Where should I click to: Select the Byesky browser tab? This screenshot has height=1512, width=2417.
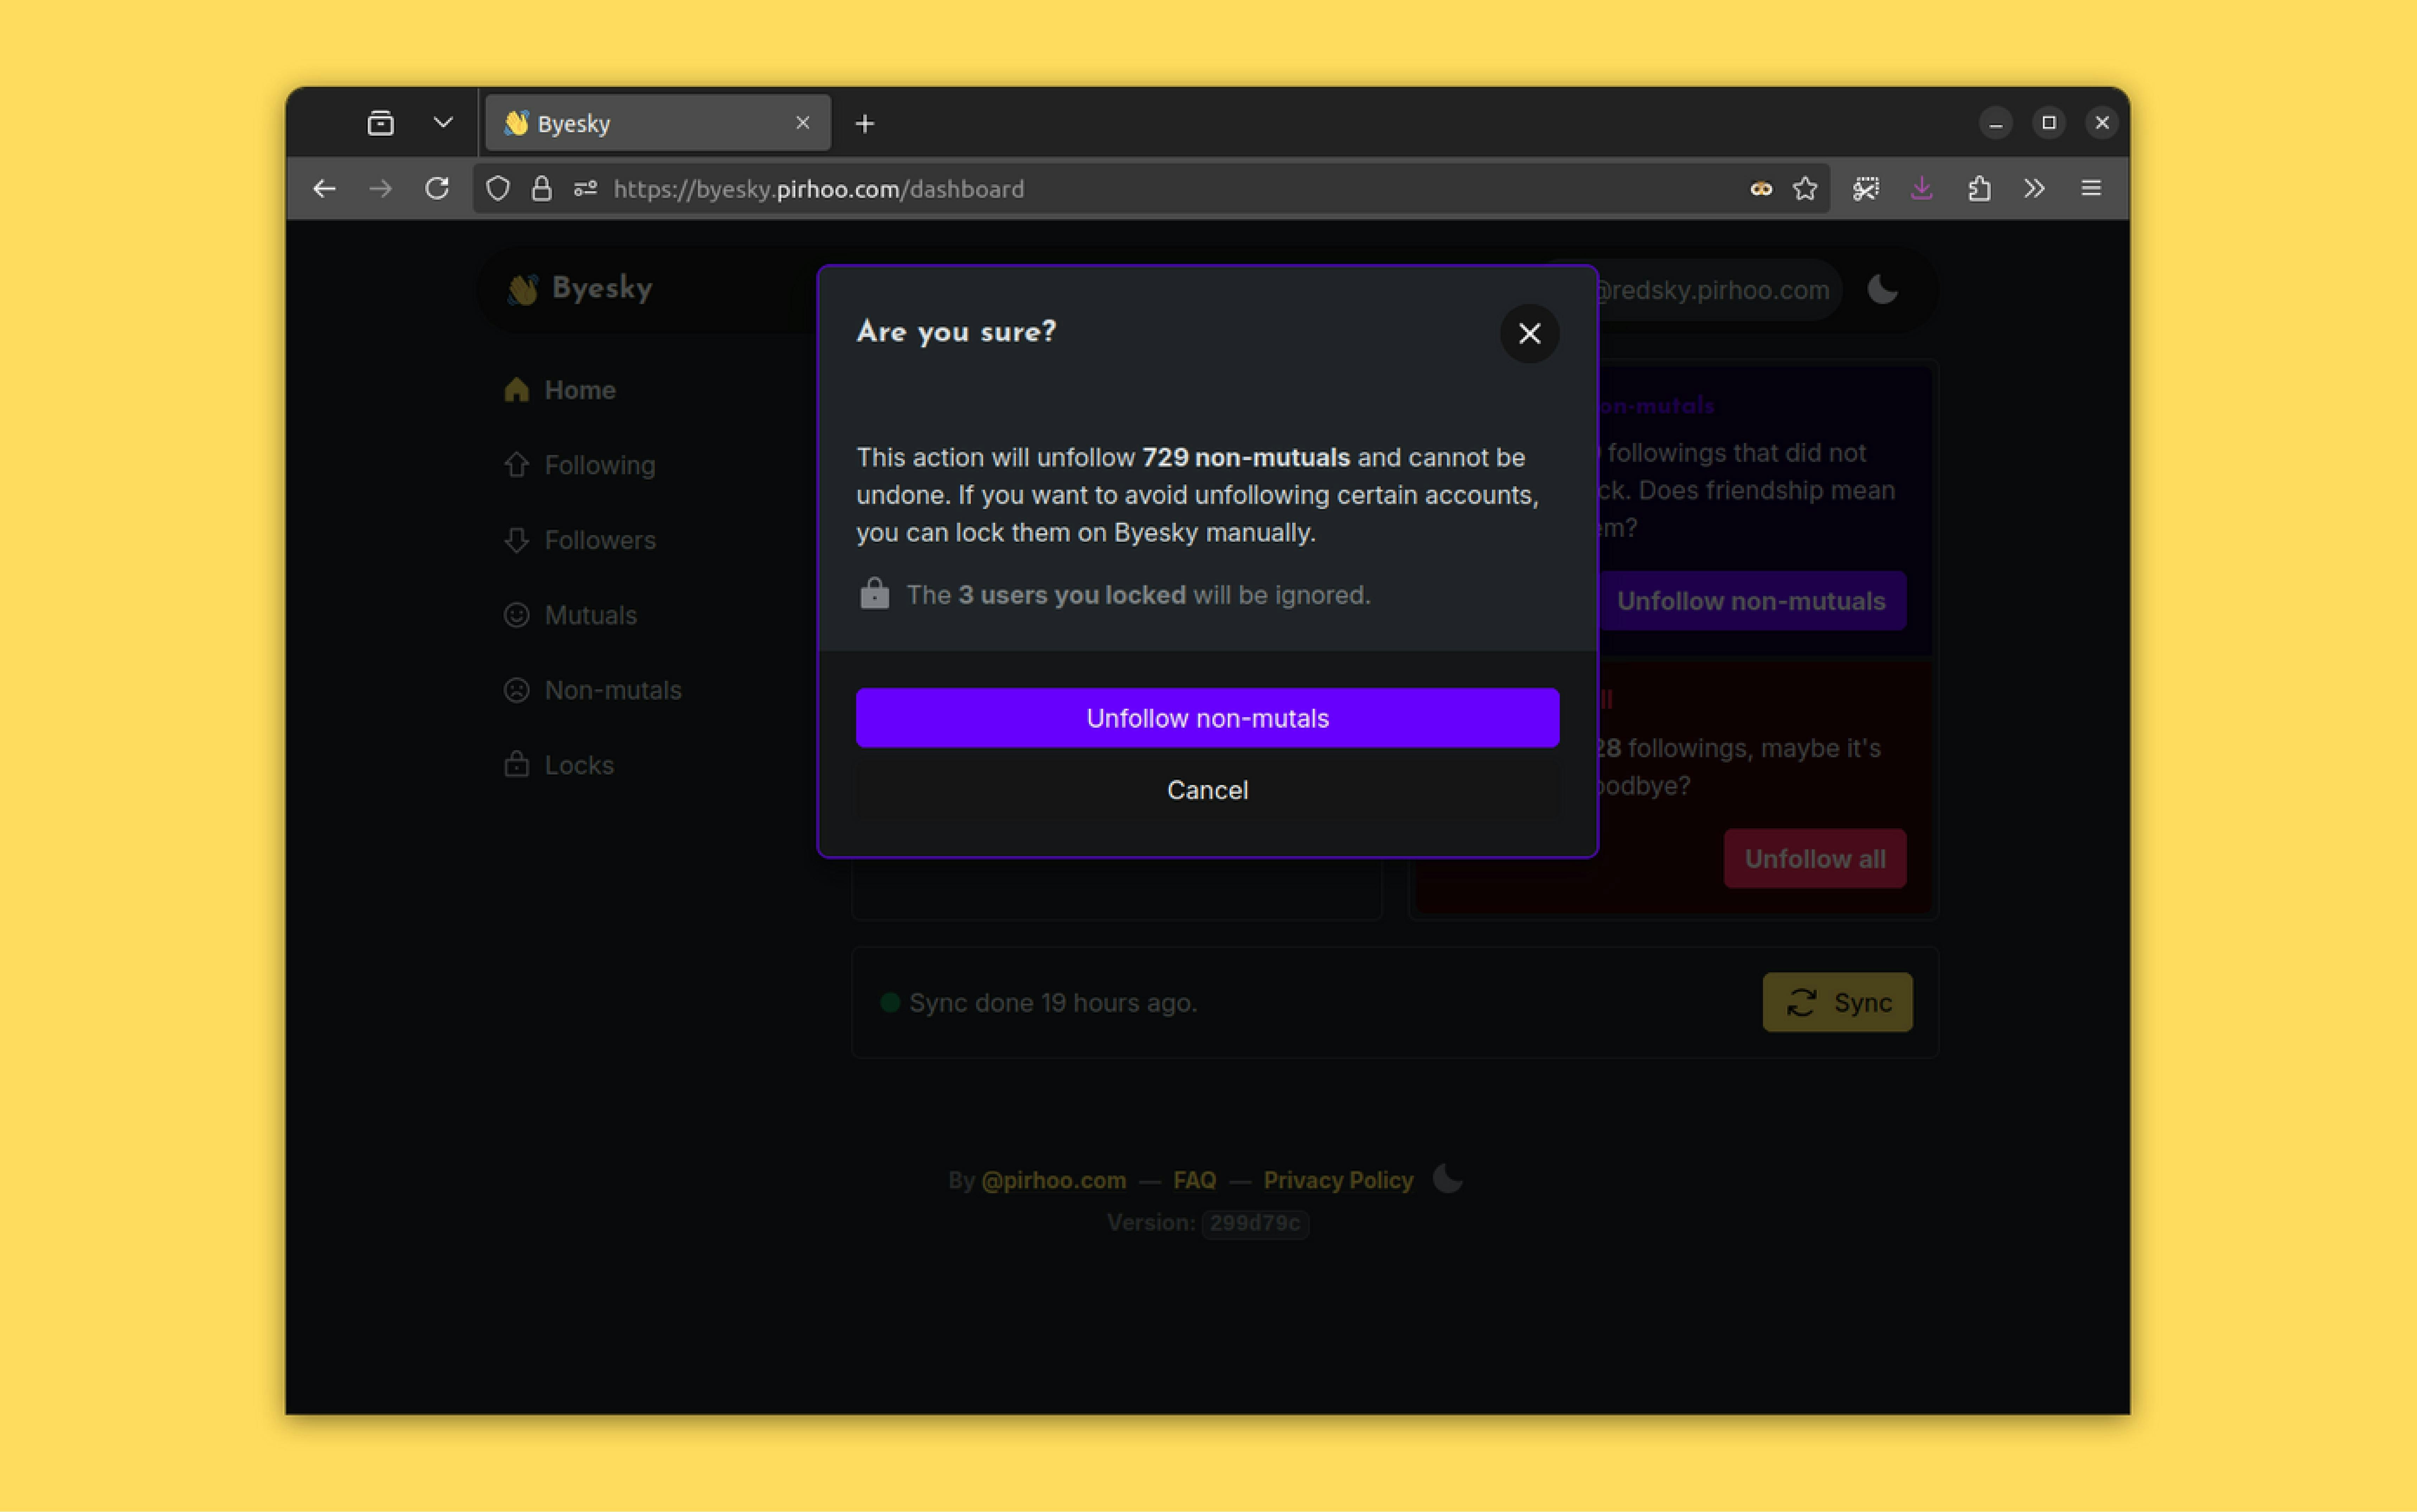tap(657, 123)
